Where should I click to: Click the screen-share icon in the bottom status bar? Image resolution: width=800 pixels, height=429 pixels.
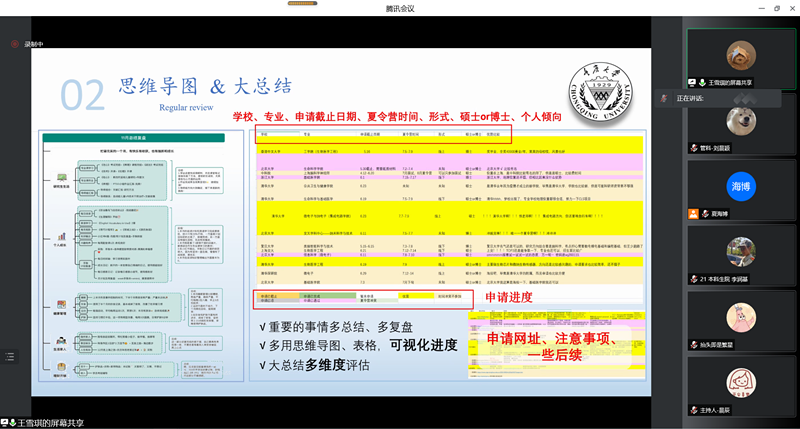tap(4, 423)
